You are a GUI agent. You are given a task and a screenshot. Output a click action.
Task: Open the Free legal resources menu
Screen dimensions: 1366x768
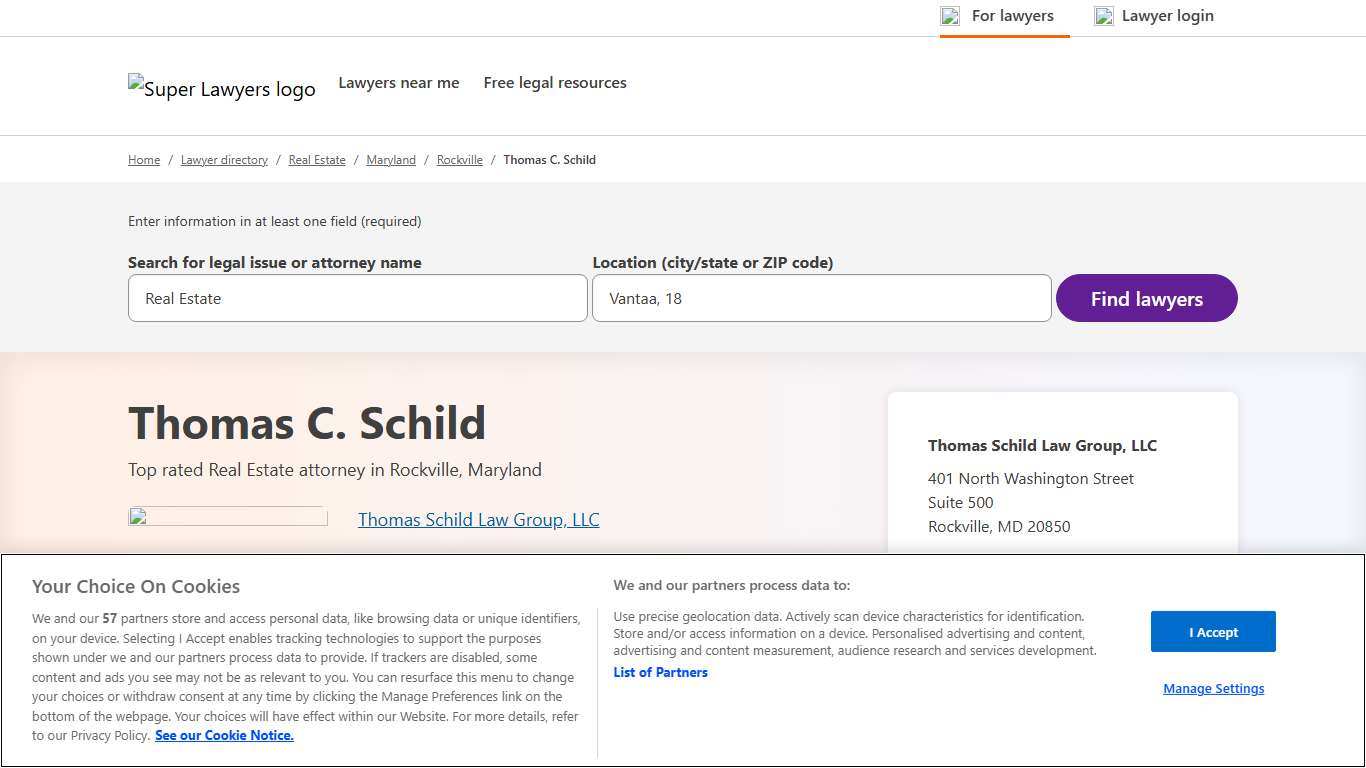554,82
